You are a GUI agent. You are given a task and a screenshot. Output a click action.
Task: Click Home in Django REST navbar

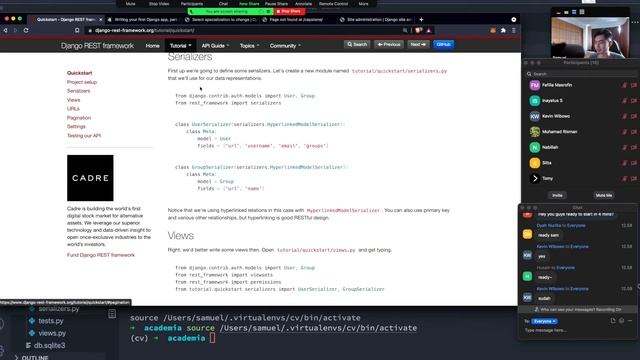153,46
